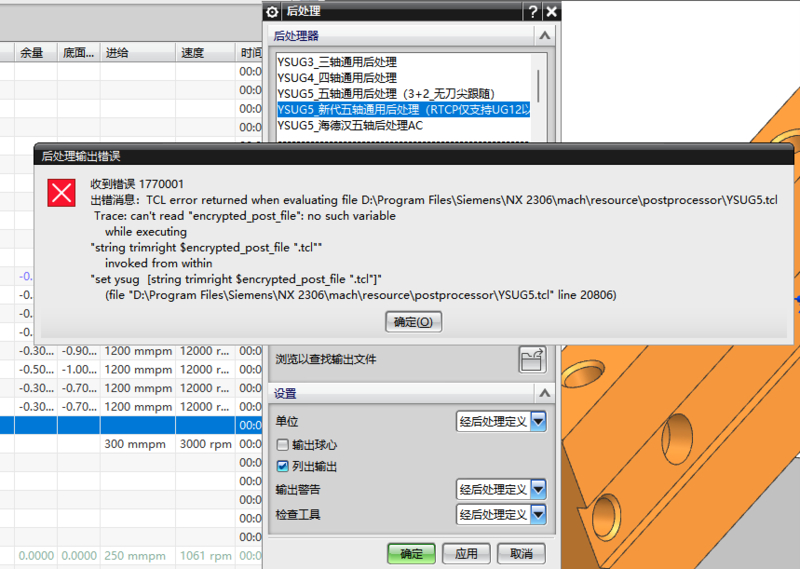The height and width of the screenshot is (569, 800).
Task: Select YSUG5_新代五轴通用后处理 RTCP entry
Action: click(403, 110)
